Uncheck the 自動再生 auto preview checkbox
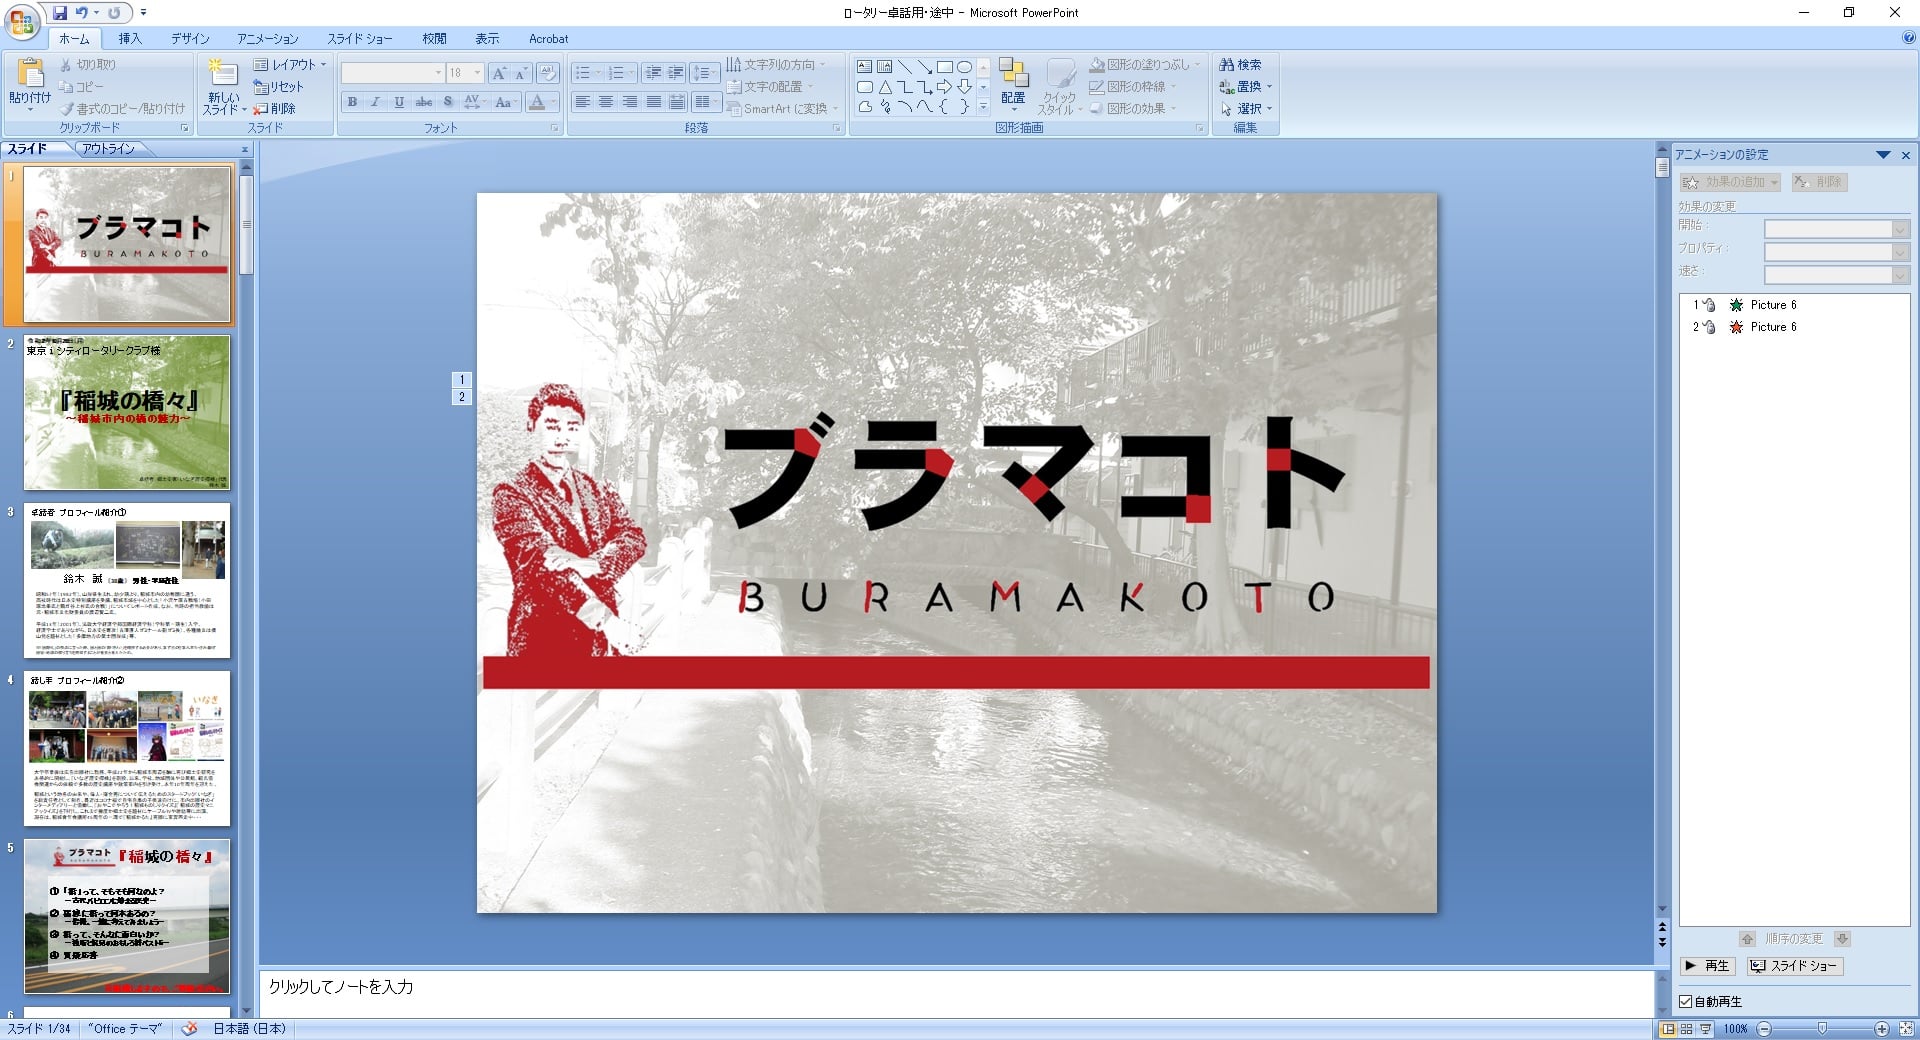This screenshot has width=1920, height=1040. tap(1686, 1001)
